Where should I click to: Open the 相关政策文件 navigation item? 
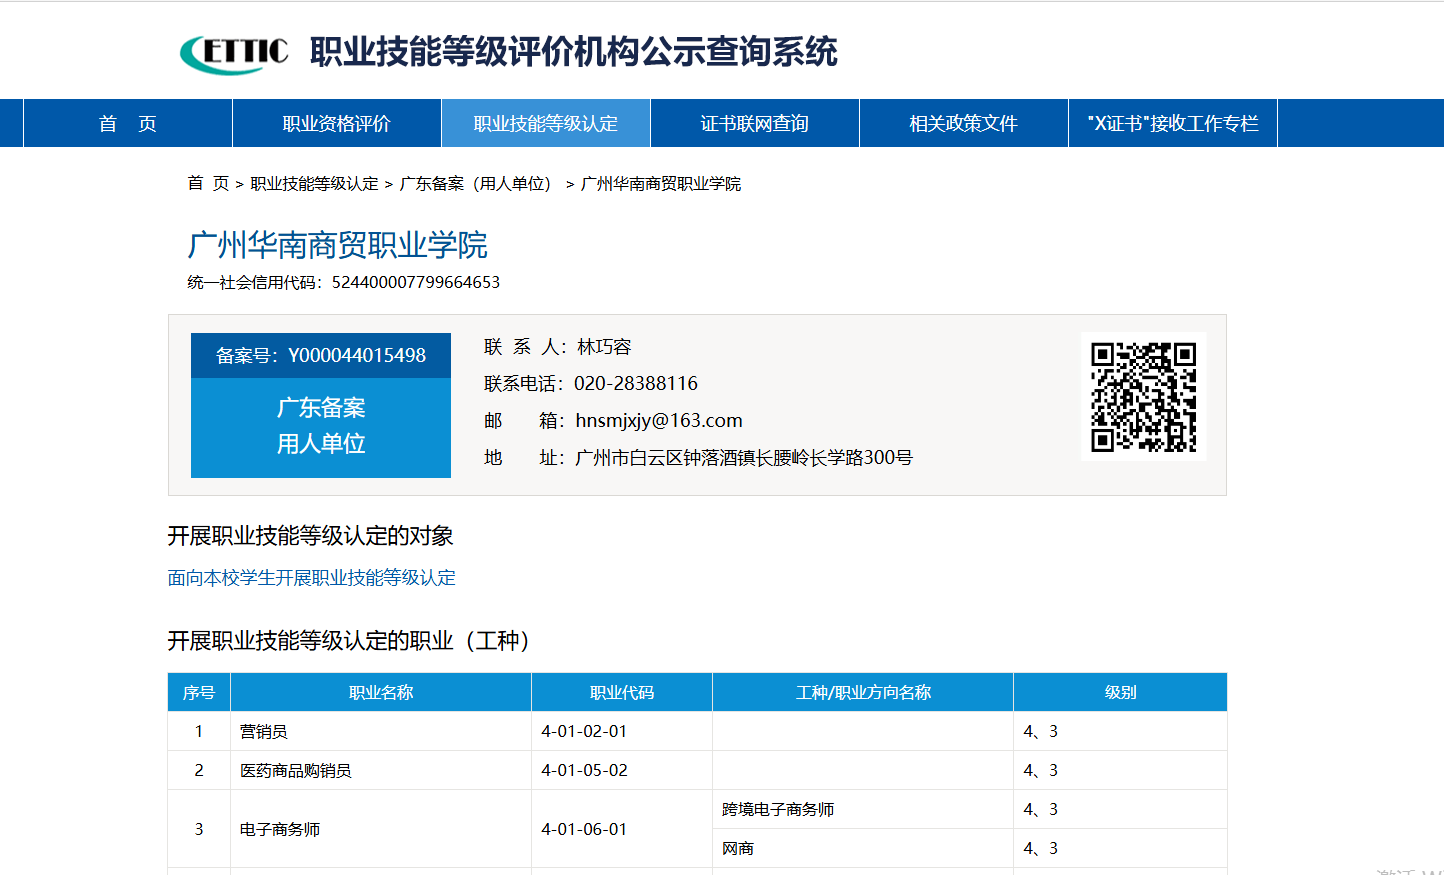(x=963, y=124)
